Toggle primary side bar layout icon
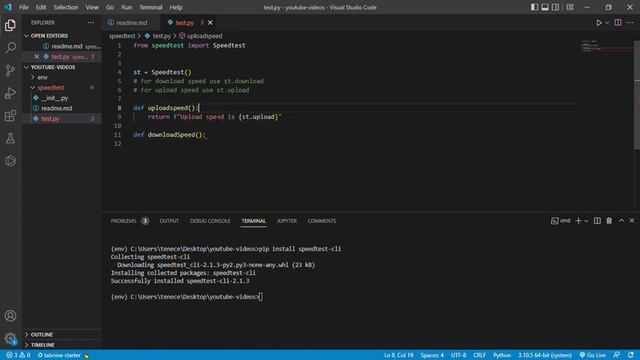640x360 pixels. click(534, 7)
